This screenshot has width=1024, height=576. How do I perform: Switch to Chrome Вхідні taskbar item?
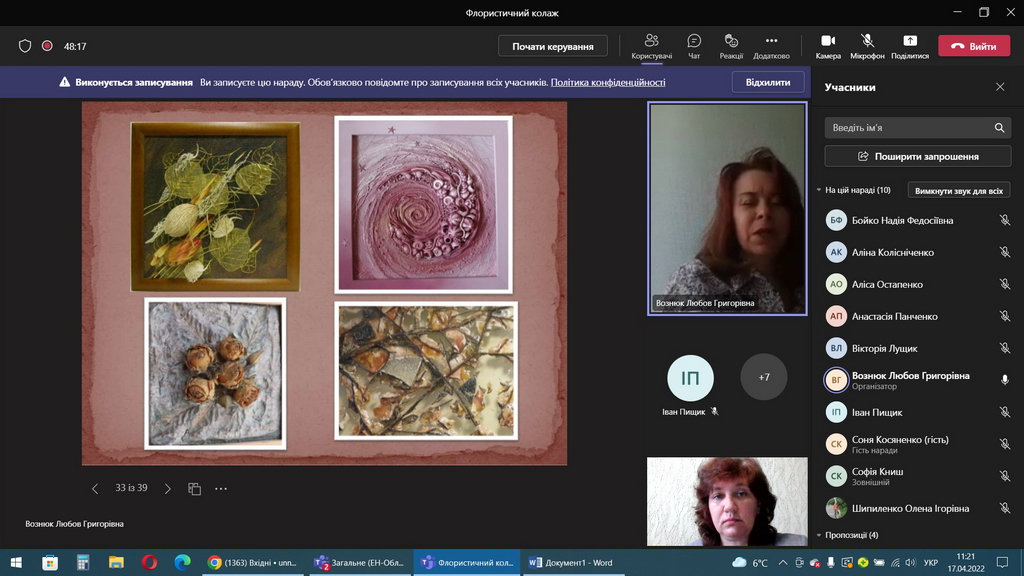tap(252, 562)
